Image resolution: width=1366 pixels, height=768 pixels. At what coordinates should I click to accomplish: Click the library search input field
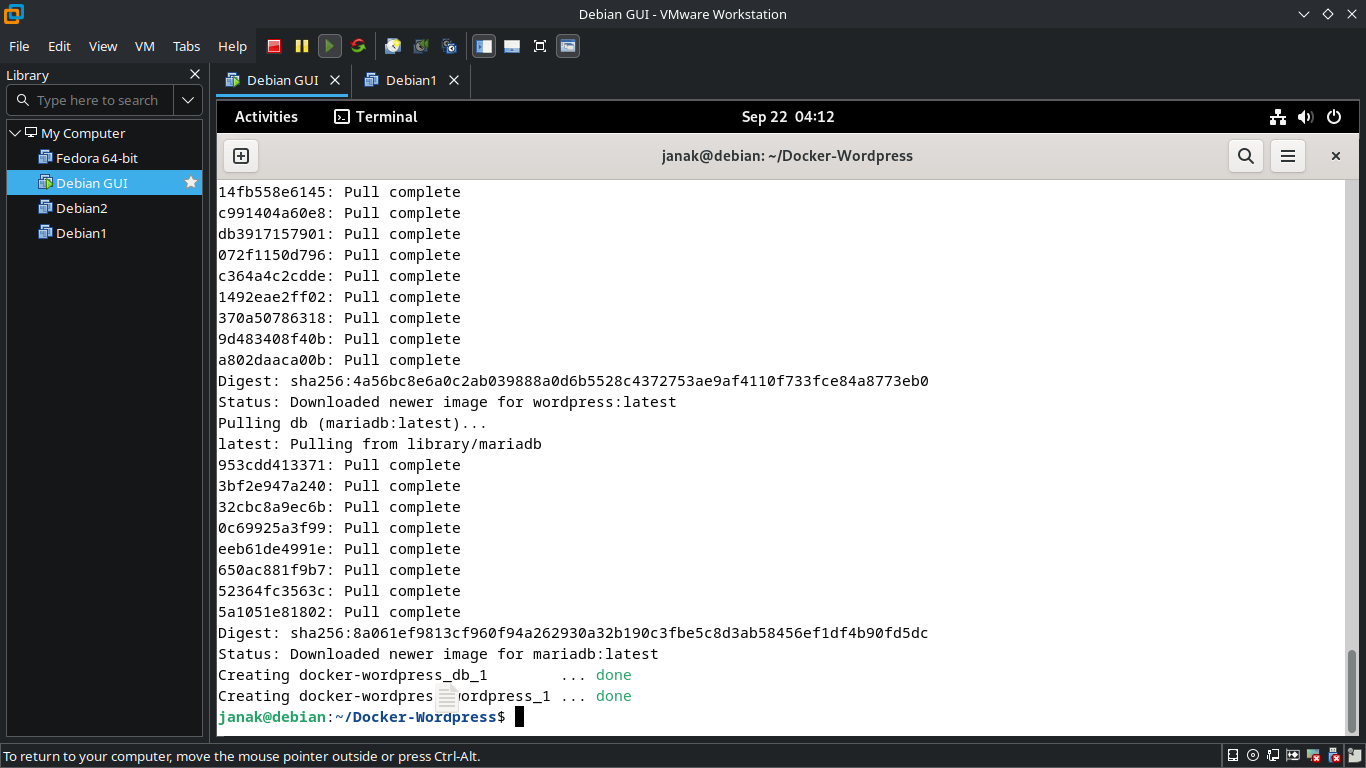point(97,100)
